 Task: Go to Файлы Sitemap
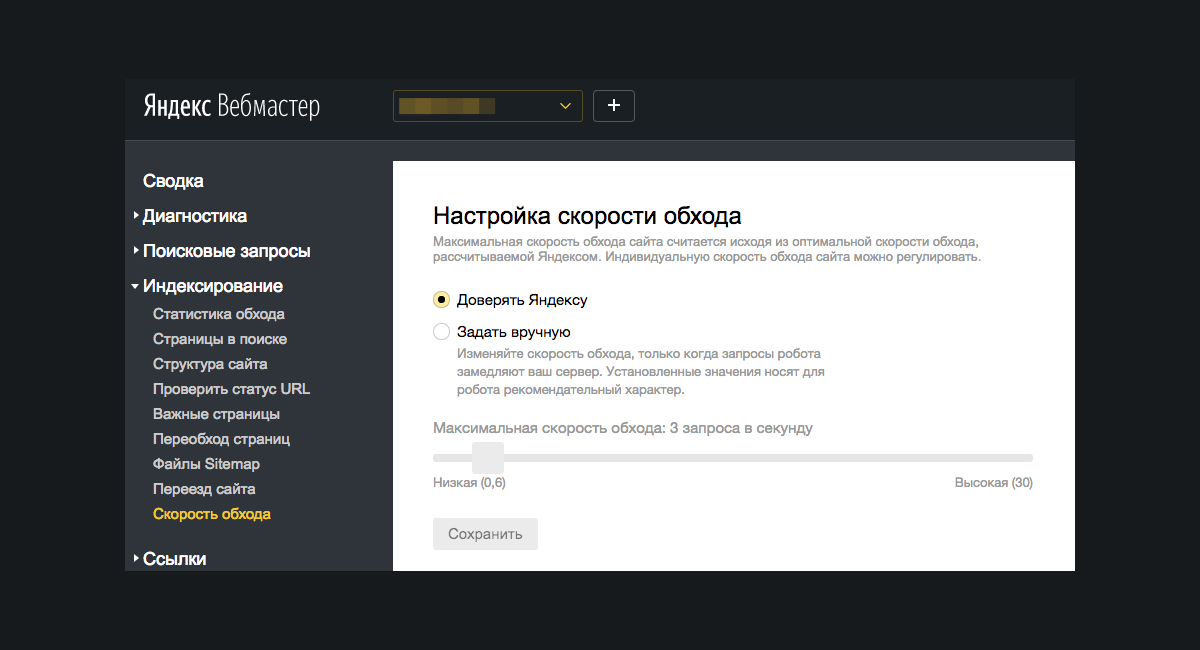click(206, 464)
